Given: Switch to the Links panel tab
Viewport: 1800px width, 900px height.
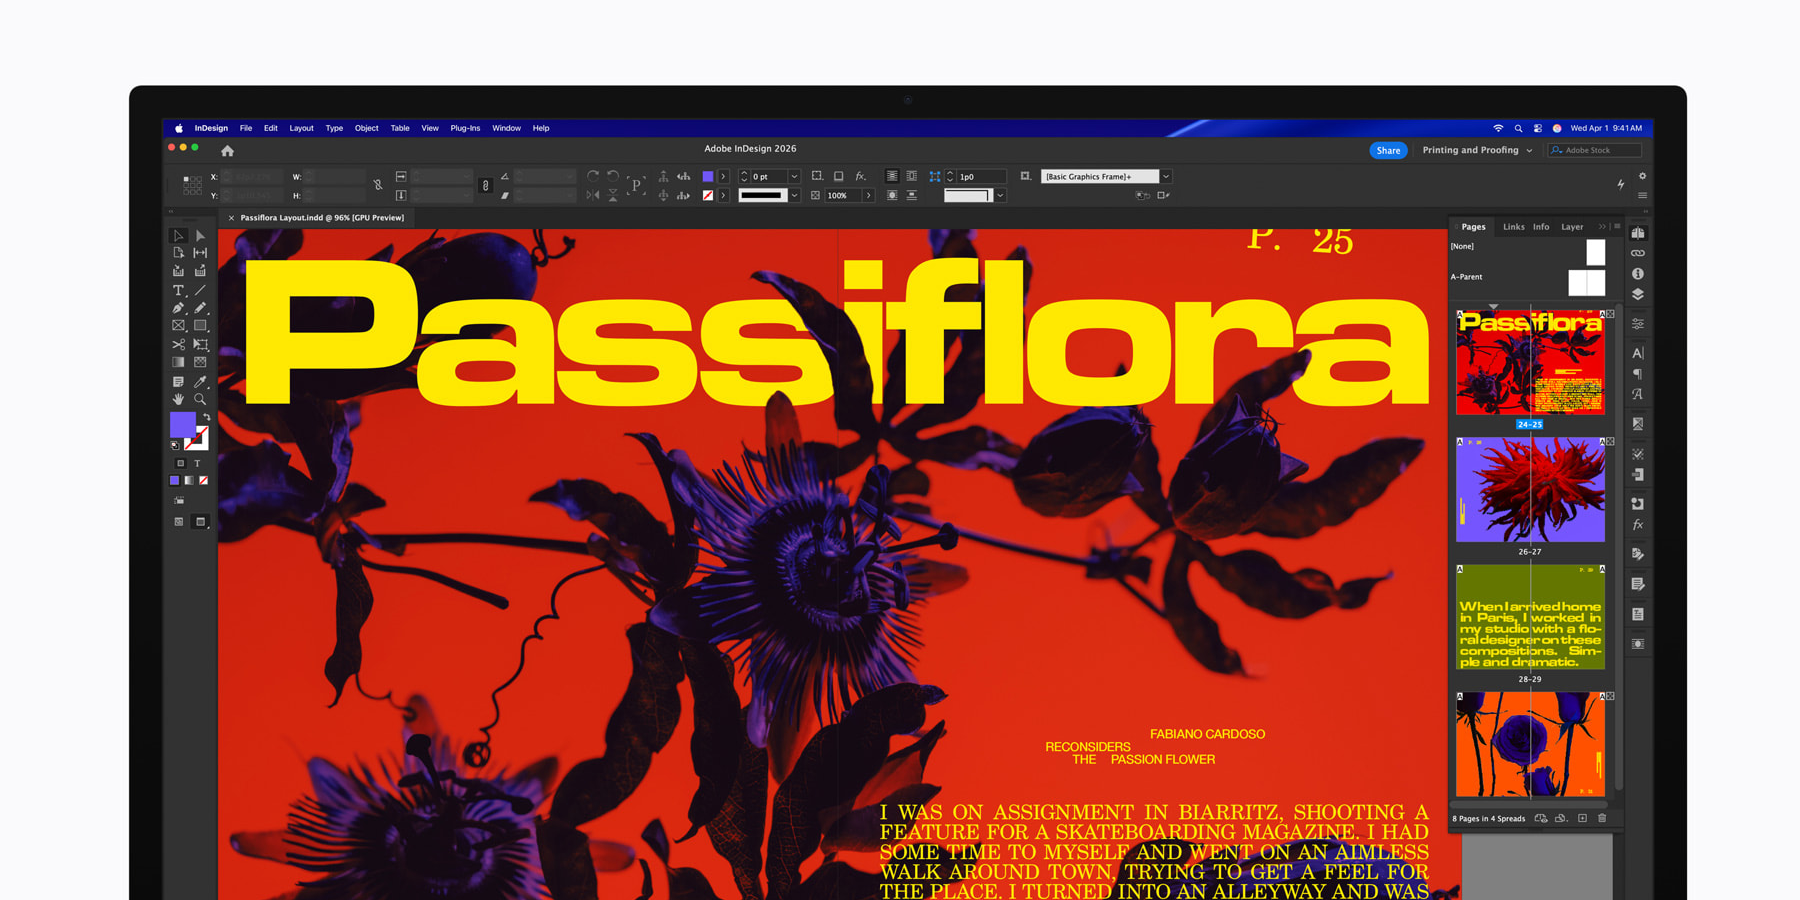Looking at the screenshot, I should [1513, 227].
